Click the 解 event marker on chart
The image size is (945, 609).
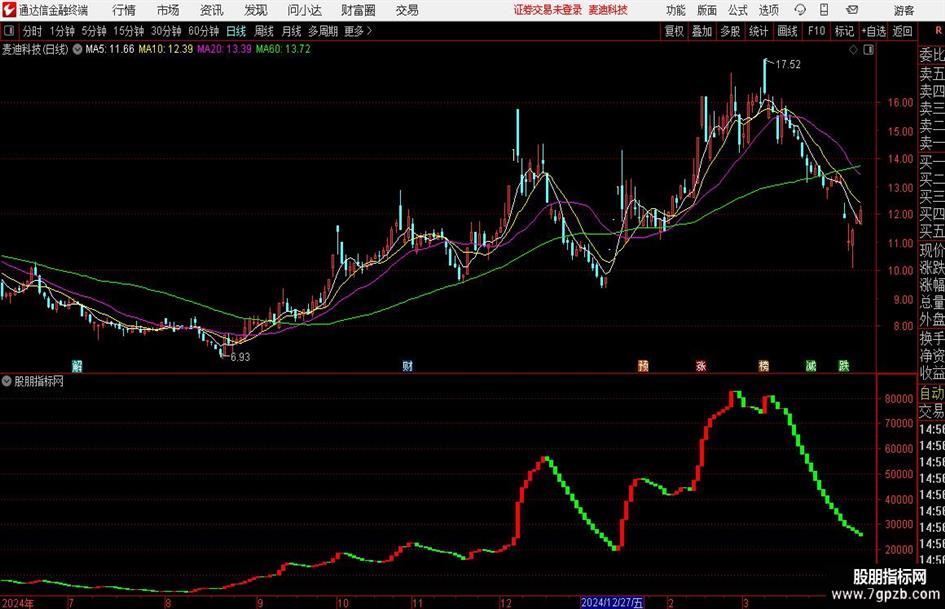click(x=77, y=366)
